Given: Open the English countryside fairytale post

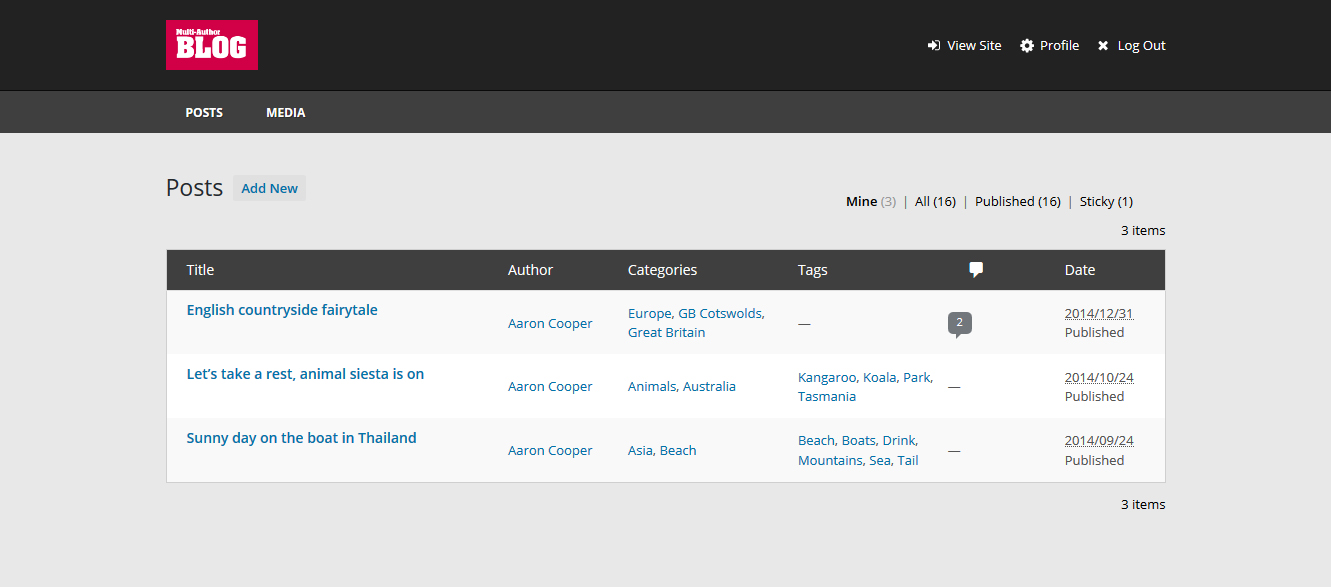Looking at the screenshot, I should (282, 310).
